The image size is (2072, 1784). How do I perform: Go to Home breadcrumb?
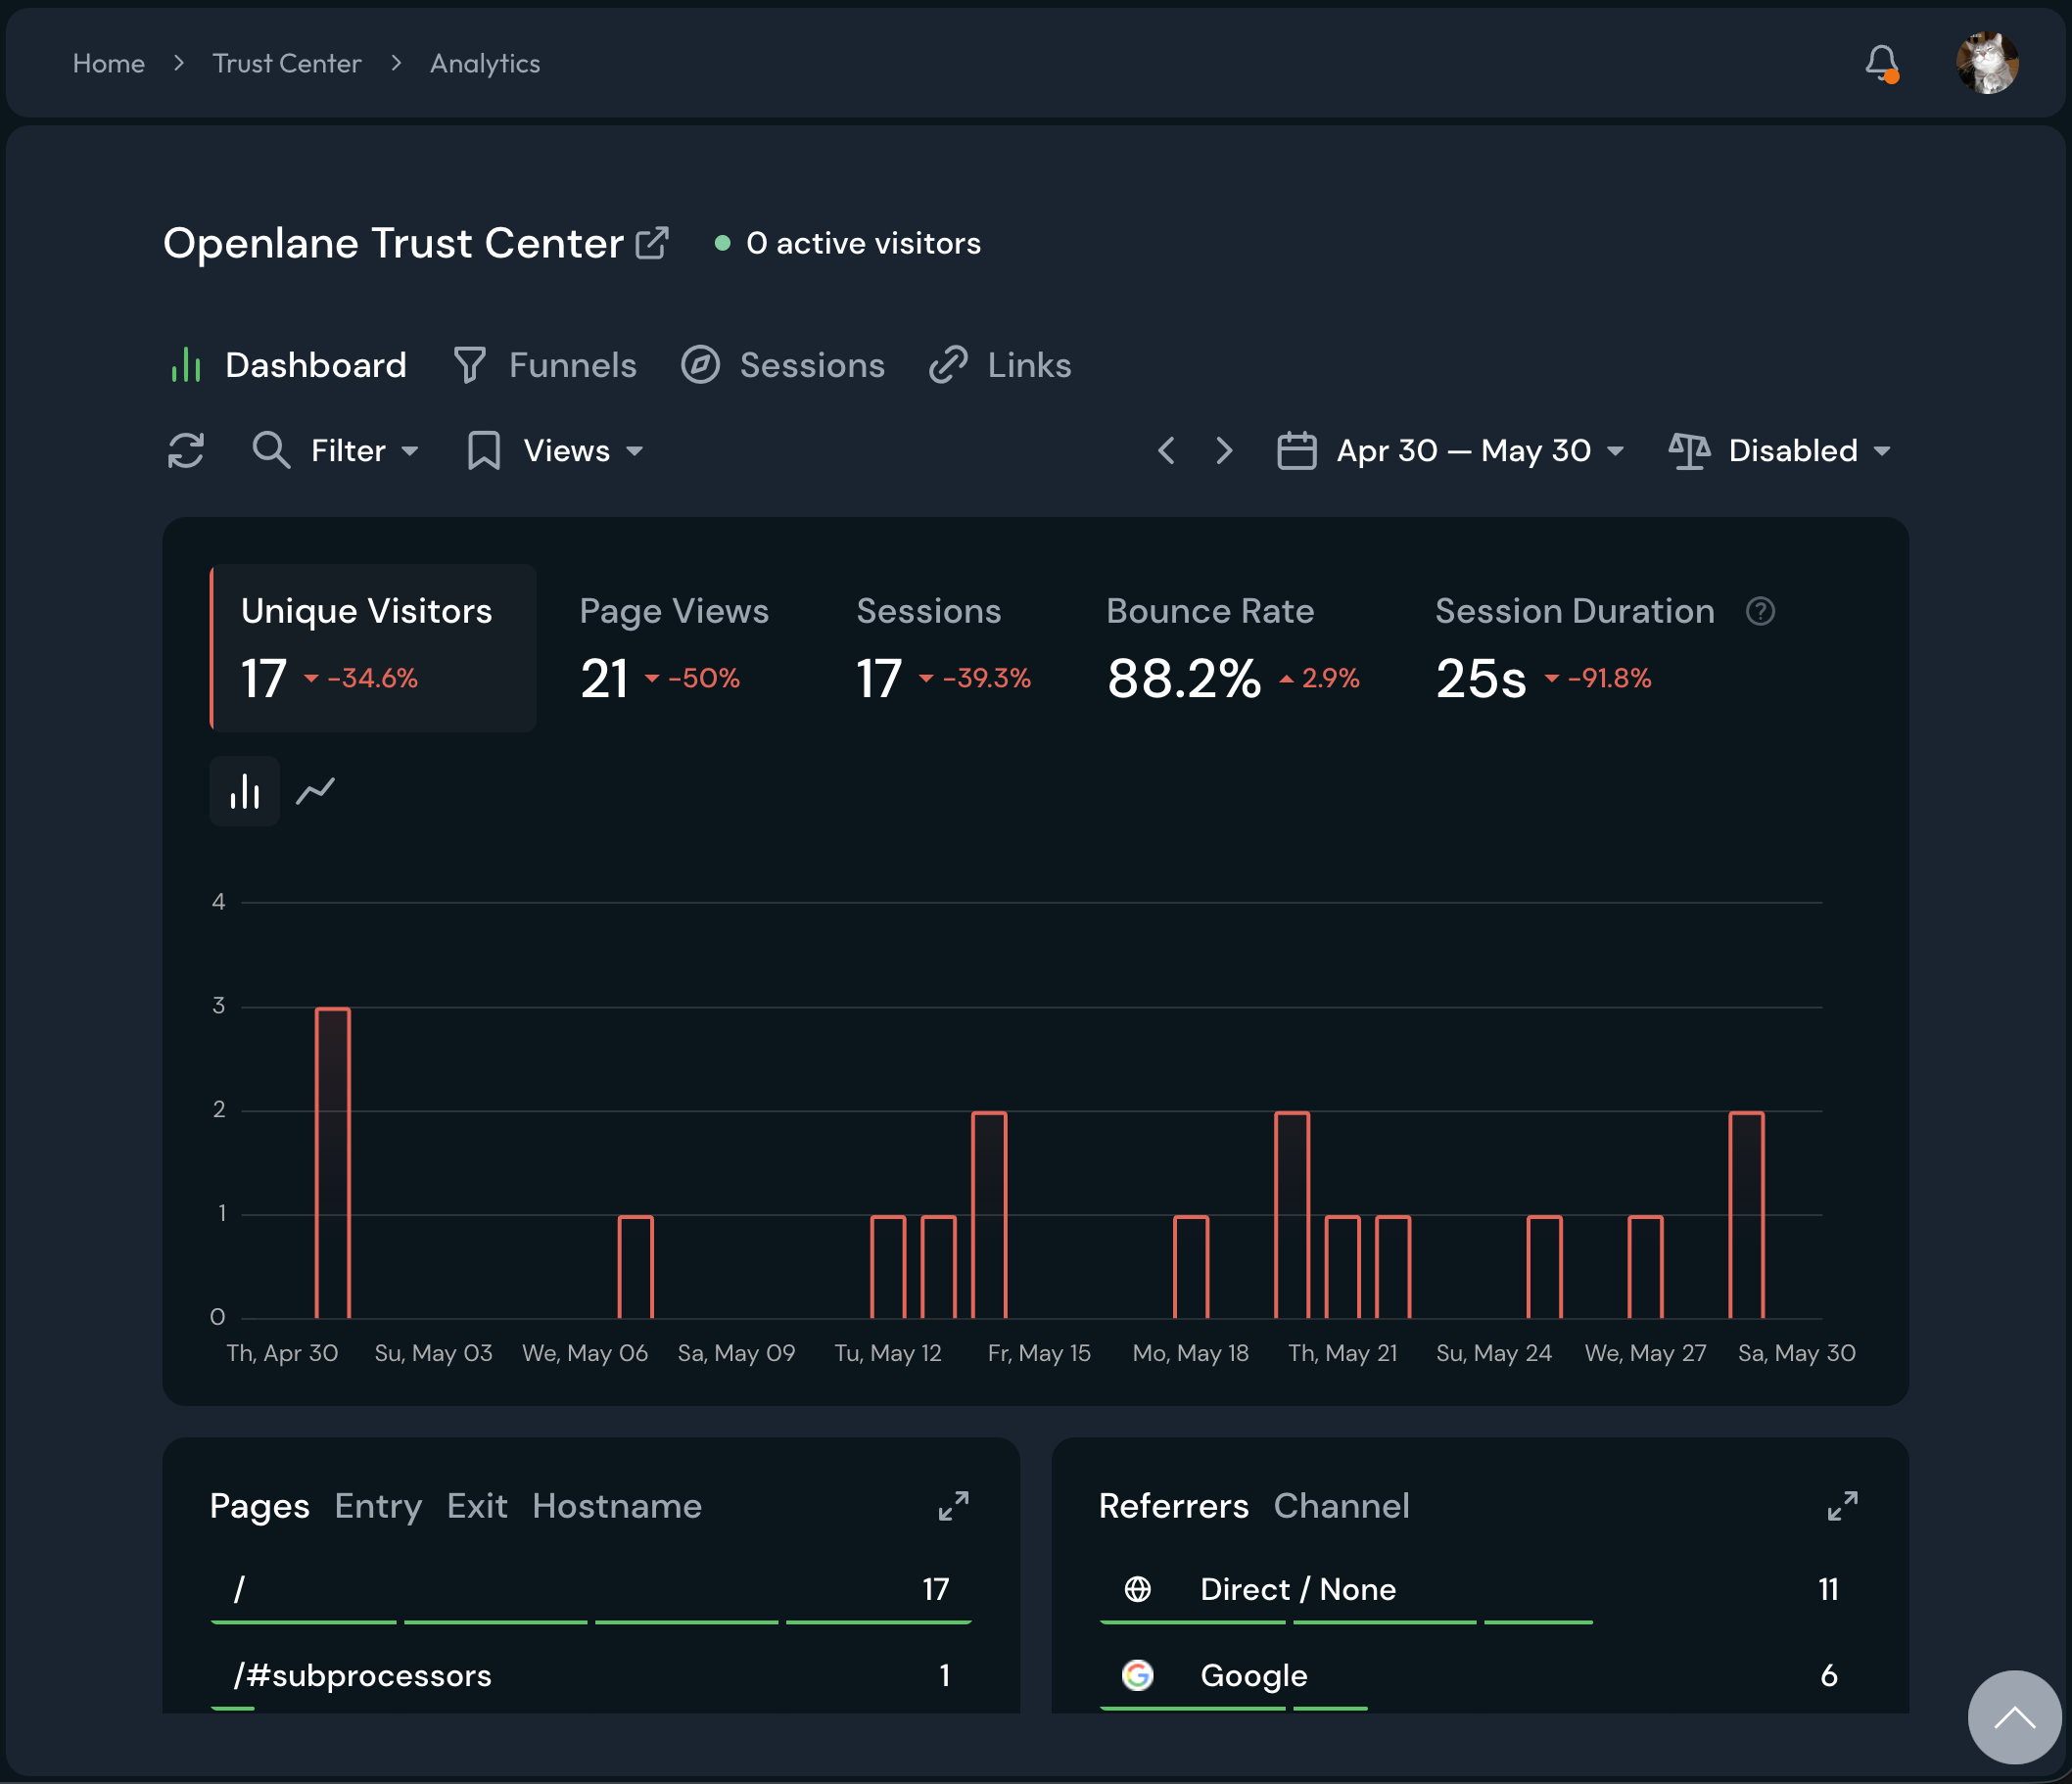coord(109,63)
